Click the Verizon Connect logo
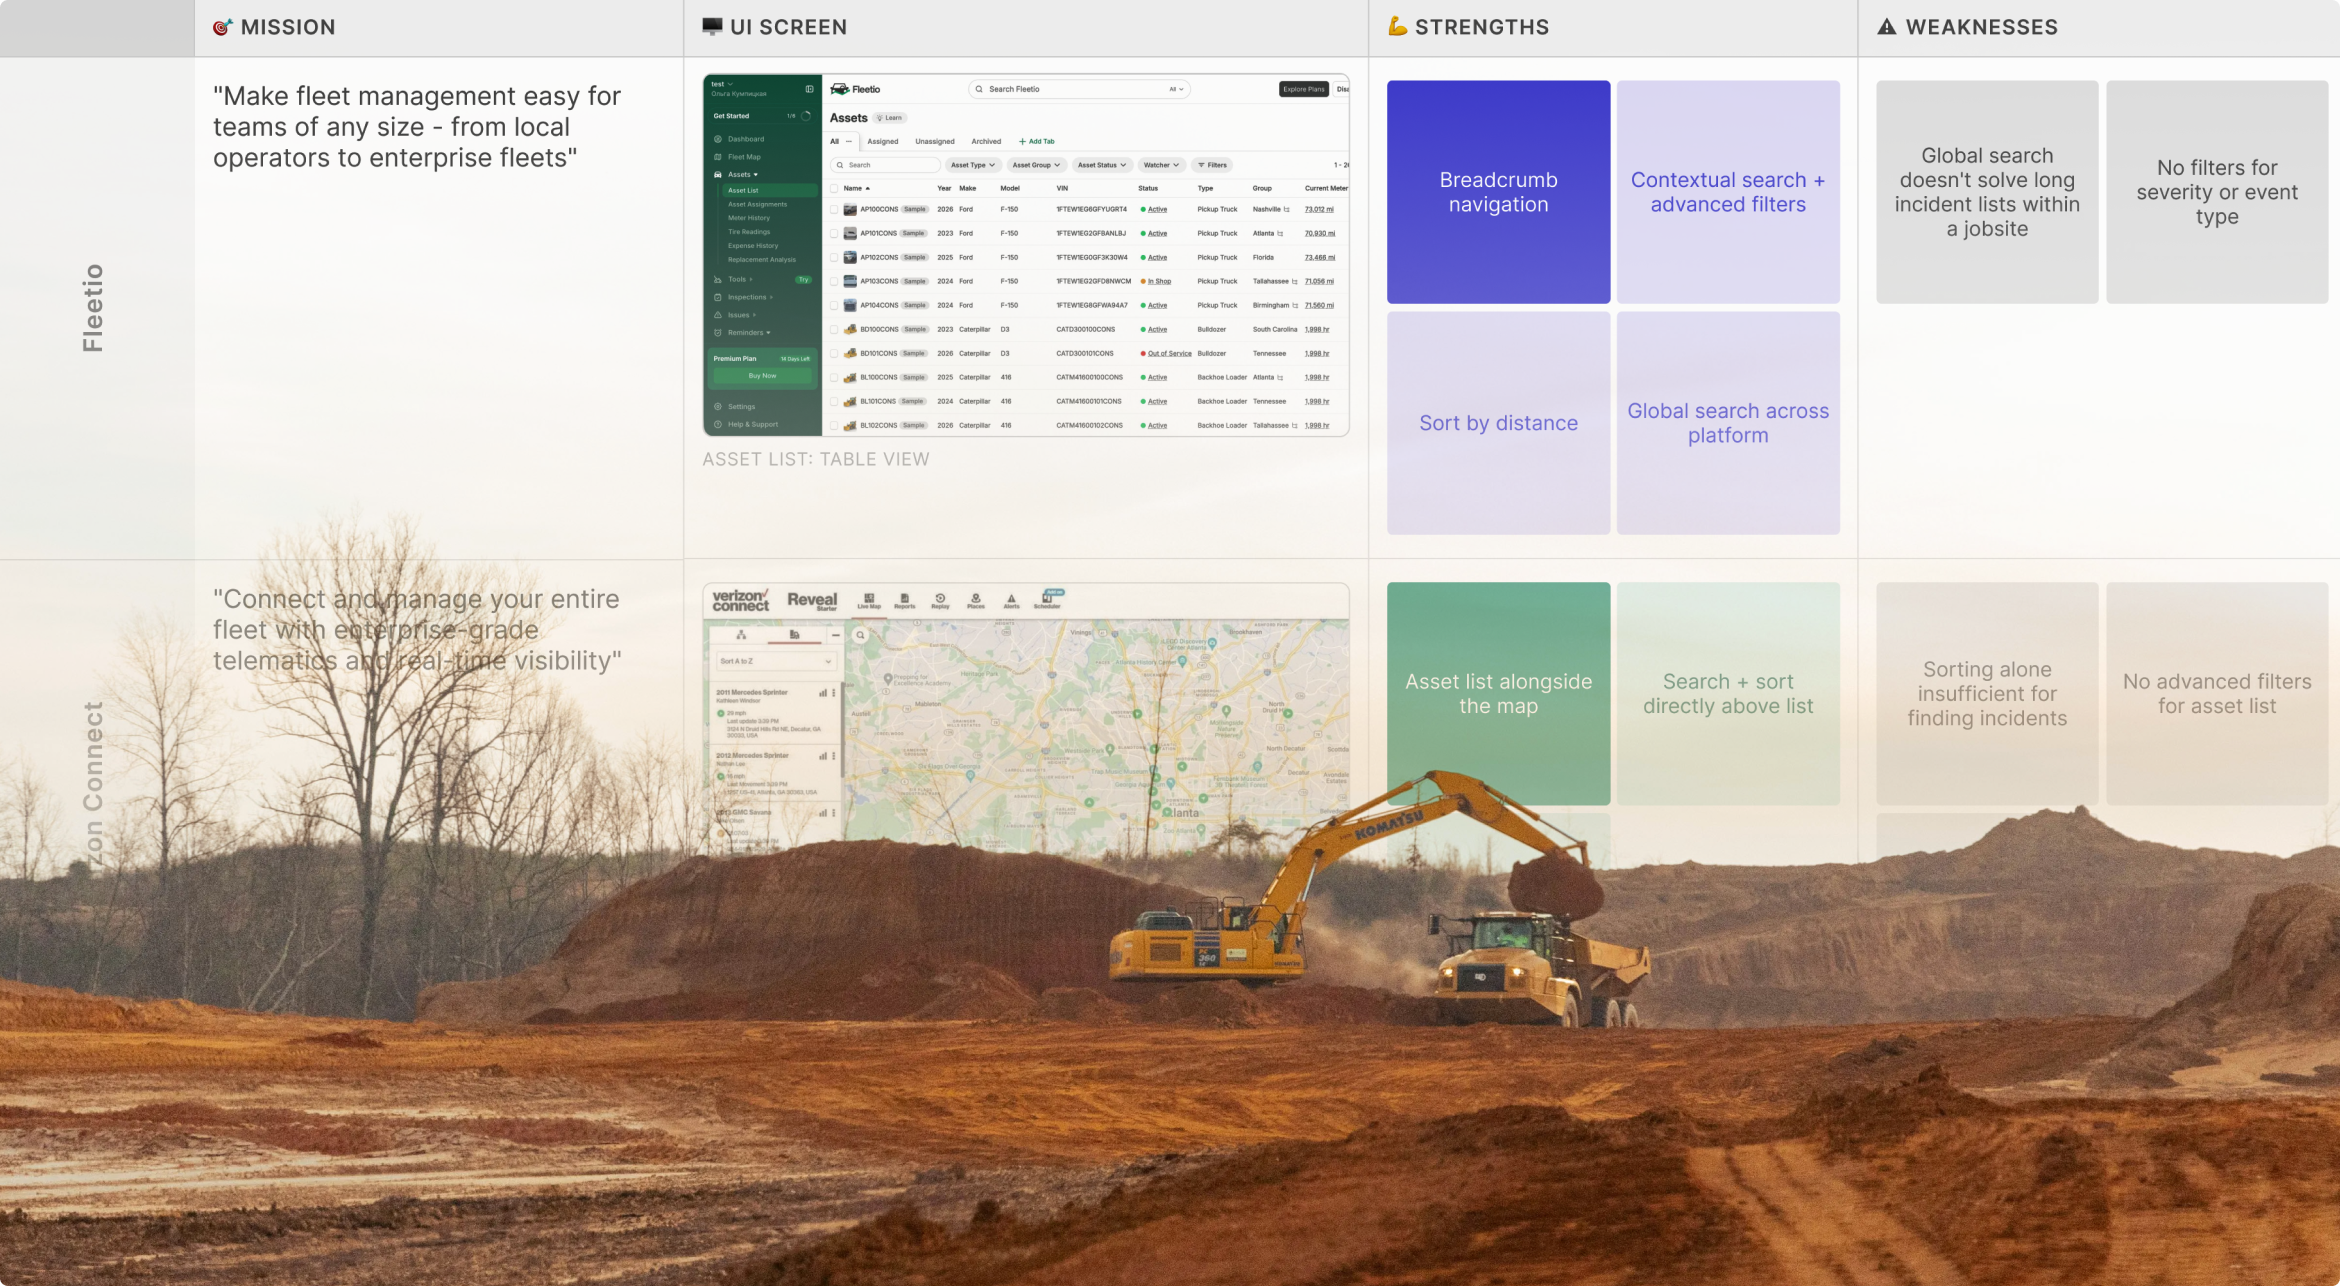The height and width of the screenshot is (1286, 2340). tap(740, 600)
